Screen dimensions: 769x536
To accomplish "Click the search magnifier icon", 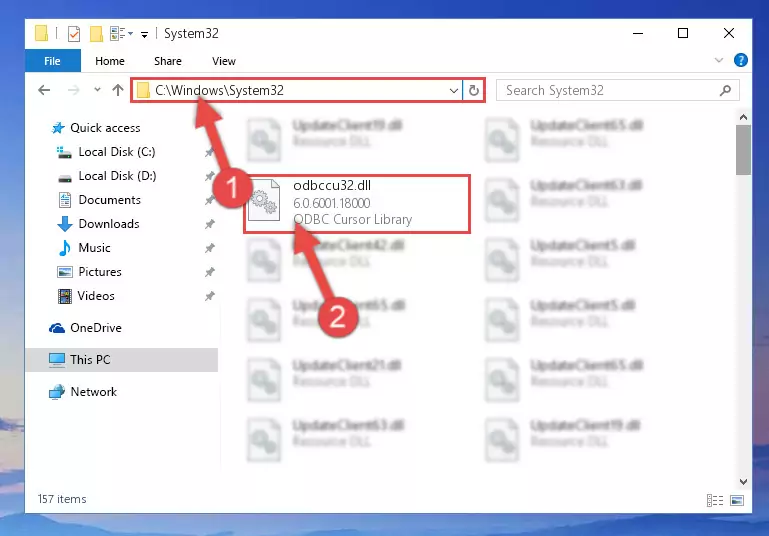I will (x=725, y=90).
